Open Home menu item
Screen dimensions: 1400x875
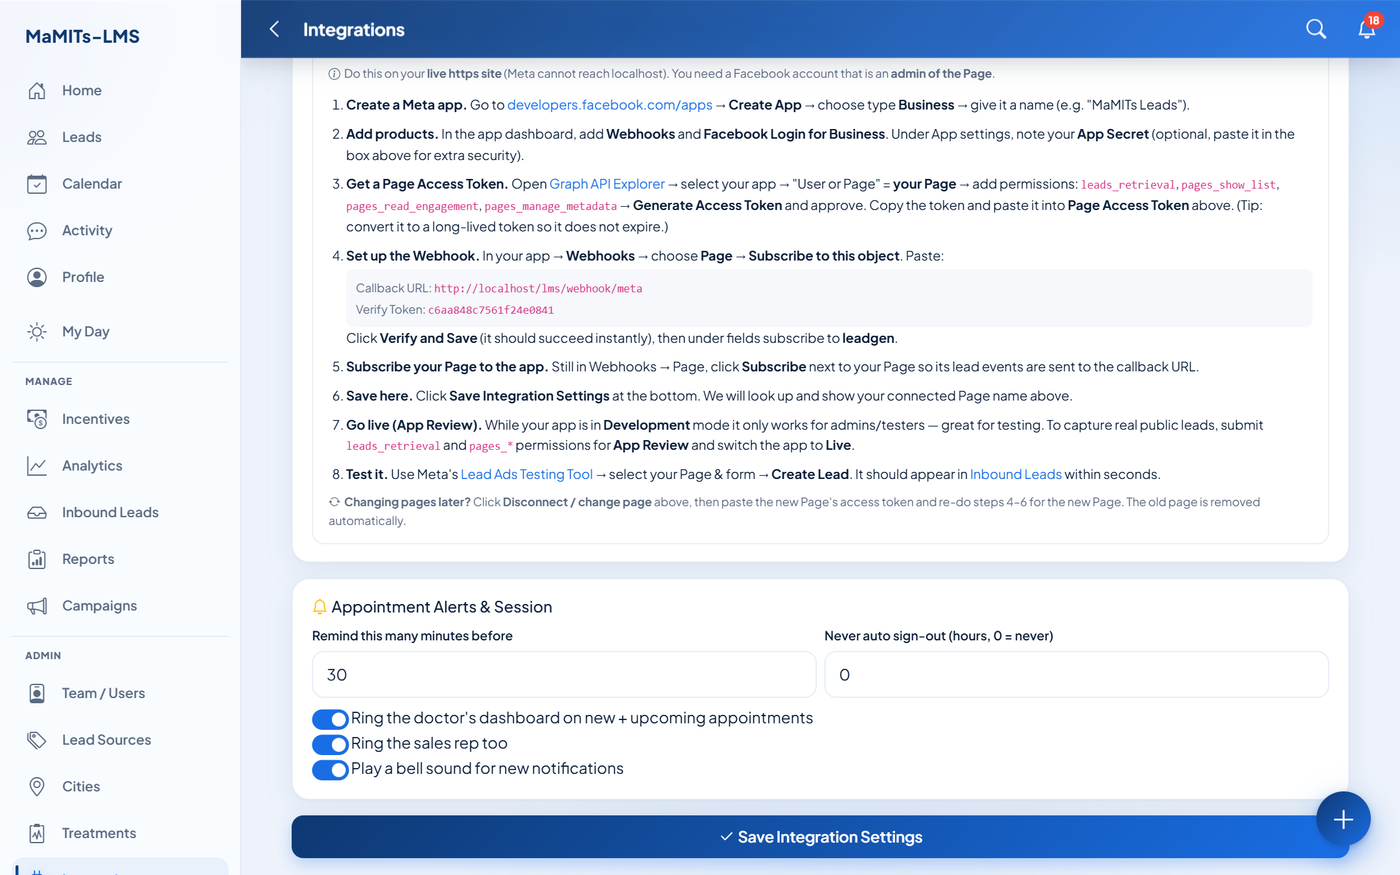[x=120, y=90]
